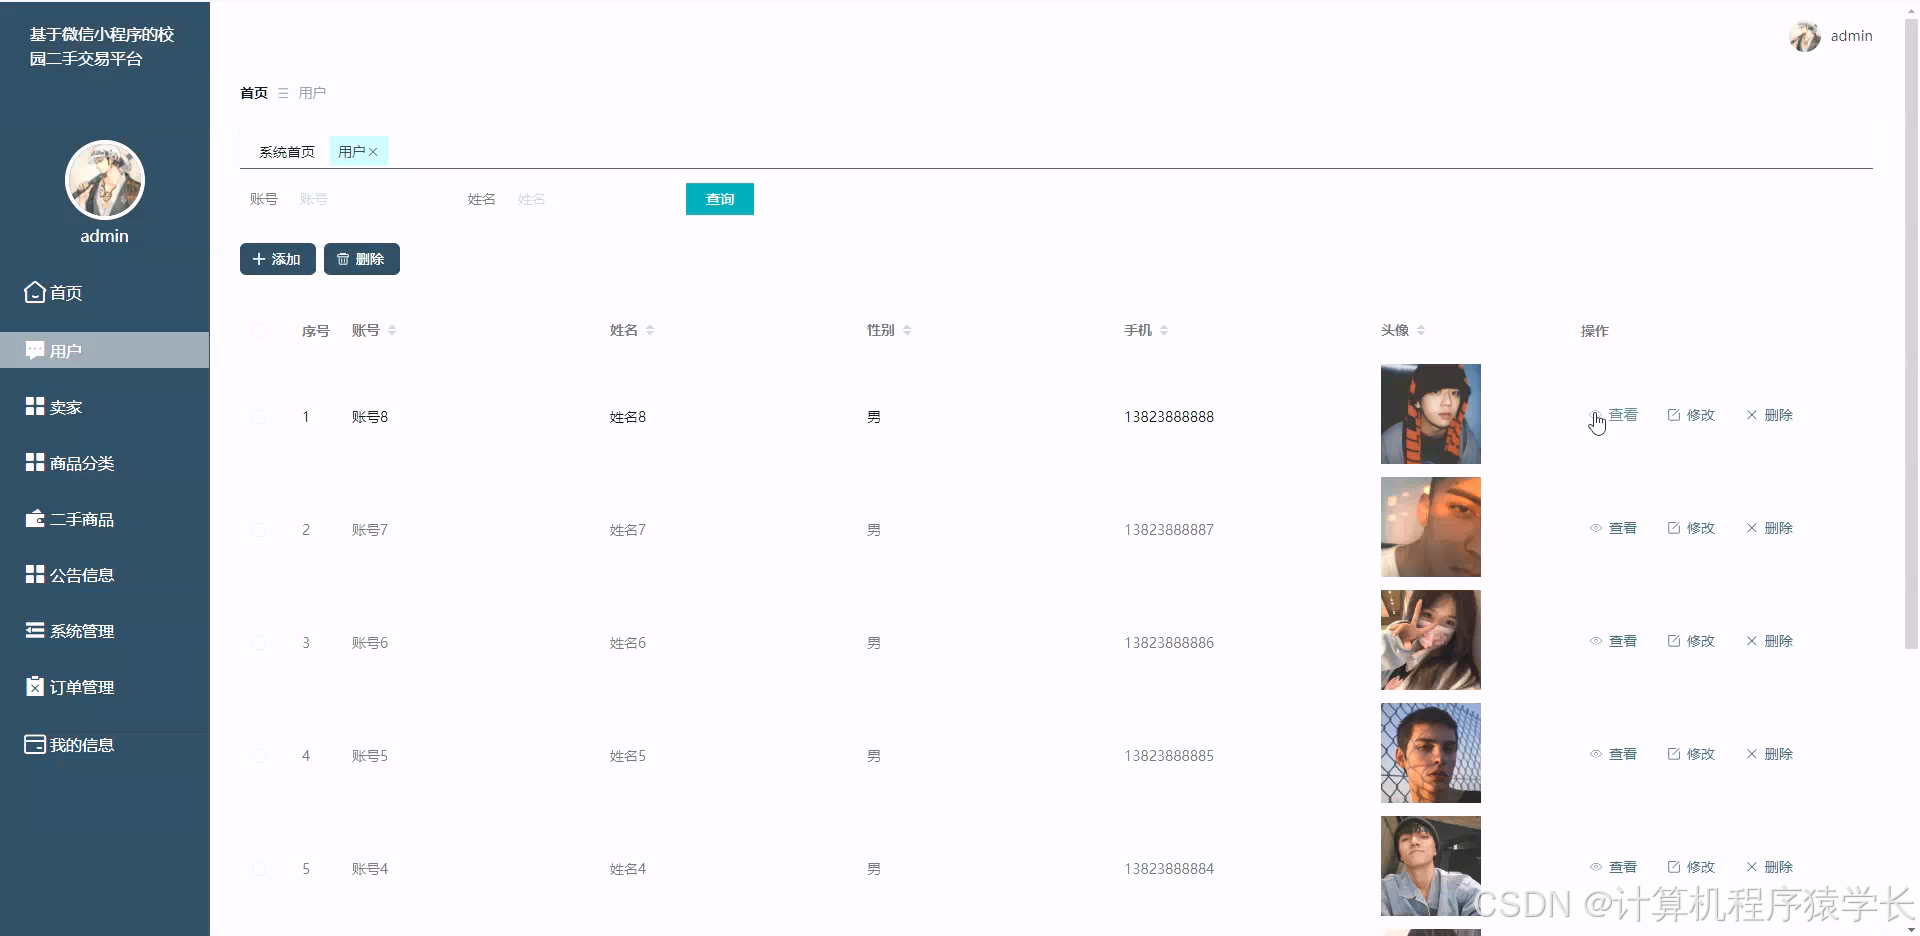Click the avatar thumbnail for 账号6
Image resolution: width=1920 pixels, height=936 pixels.
coord(1431,640)
